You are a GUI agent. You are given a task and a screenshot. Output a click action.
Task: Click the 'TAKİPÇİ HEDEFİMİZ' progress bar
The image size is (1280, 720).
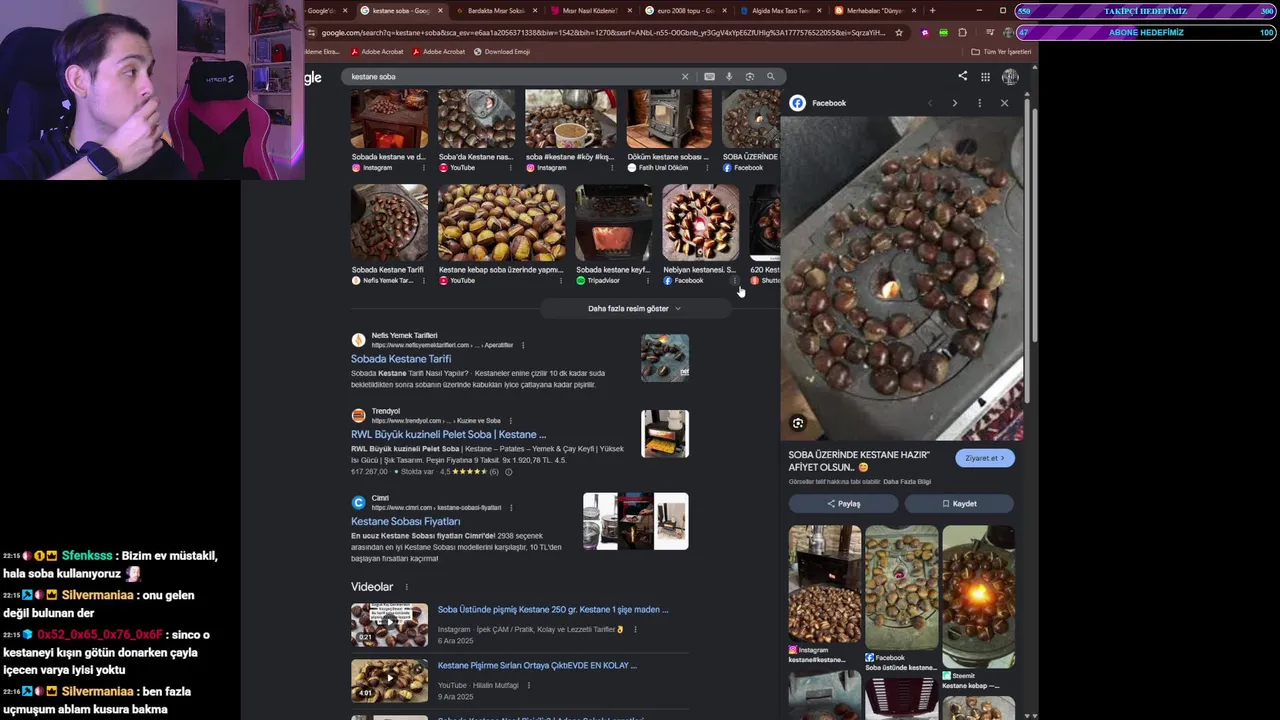pos(1146,11)
